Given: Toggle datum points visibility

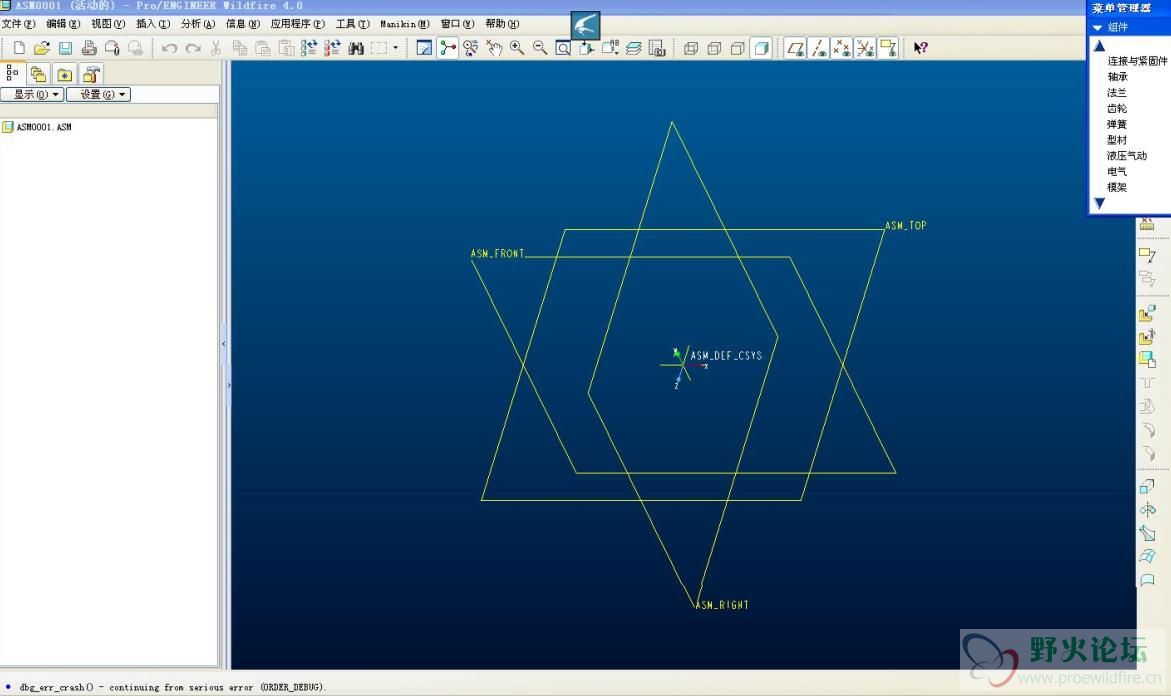Looking at the screenshot, I should tap(842, 49).
